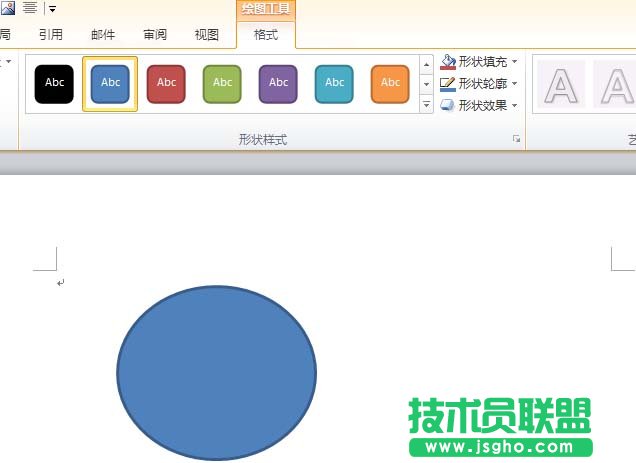The height and width of the screenshot is (463, 636).
Task: Click the 形状填充 label
Action: point(483,62)
